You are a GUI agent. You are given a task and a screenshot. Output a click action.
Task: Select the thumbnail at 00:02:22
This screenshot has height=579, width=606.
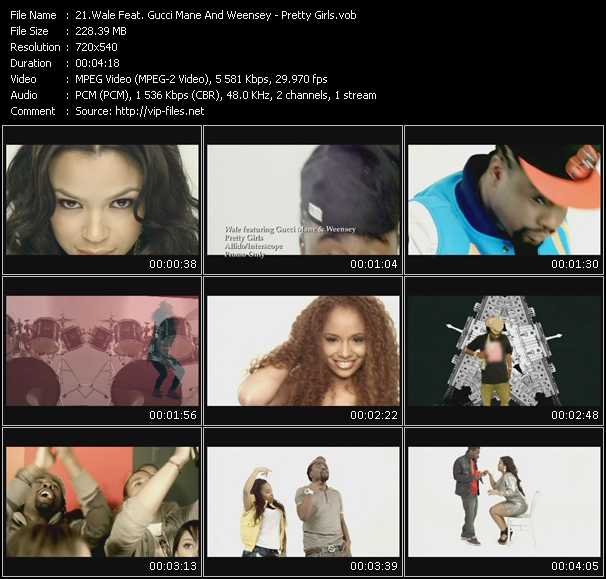pos(303,351)
